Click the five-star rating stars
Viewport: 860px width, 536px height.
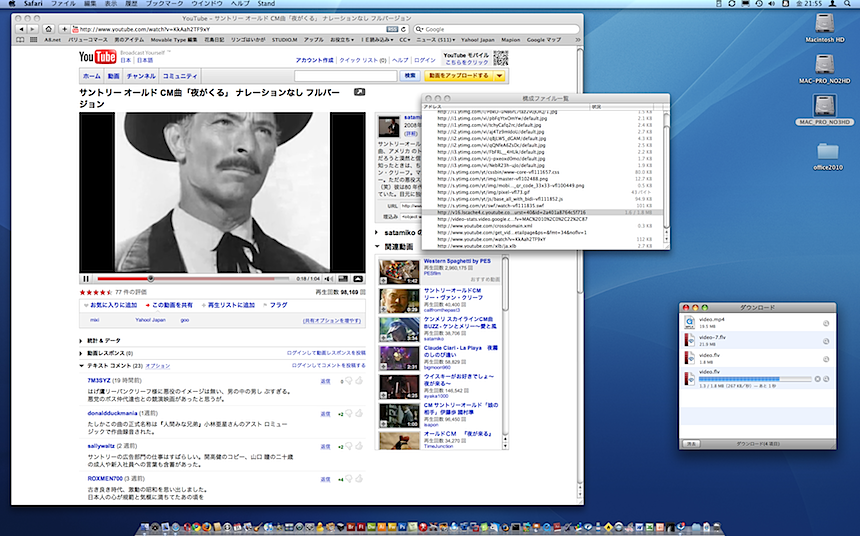(x=95, y=292)
